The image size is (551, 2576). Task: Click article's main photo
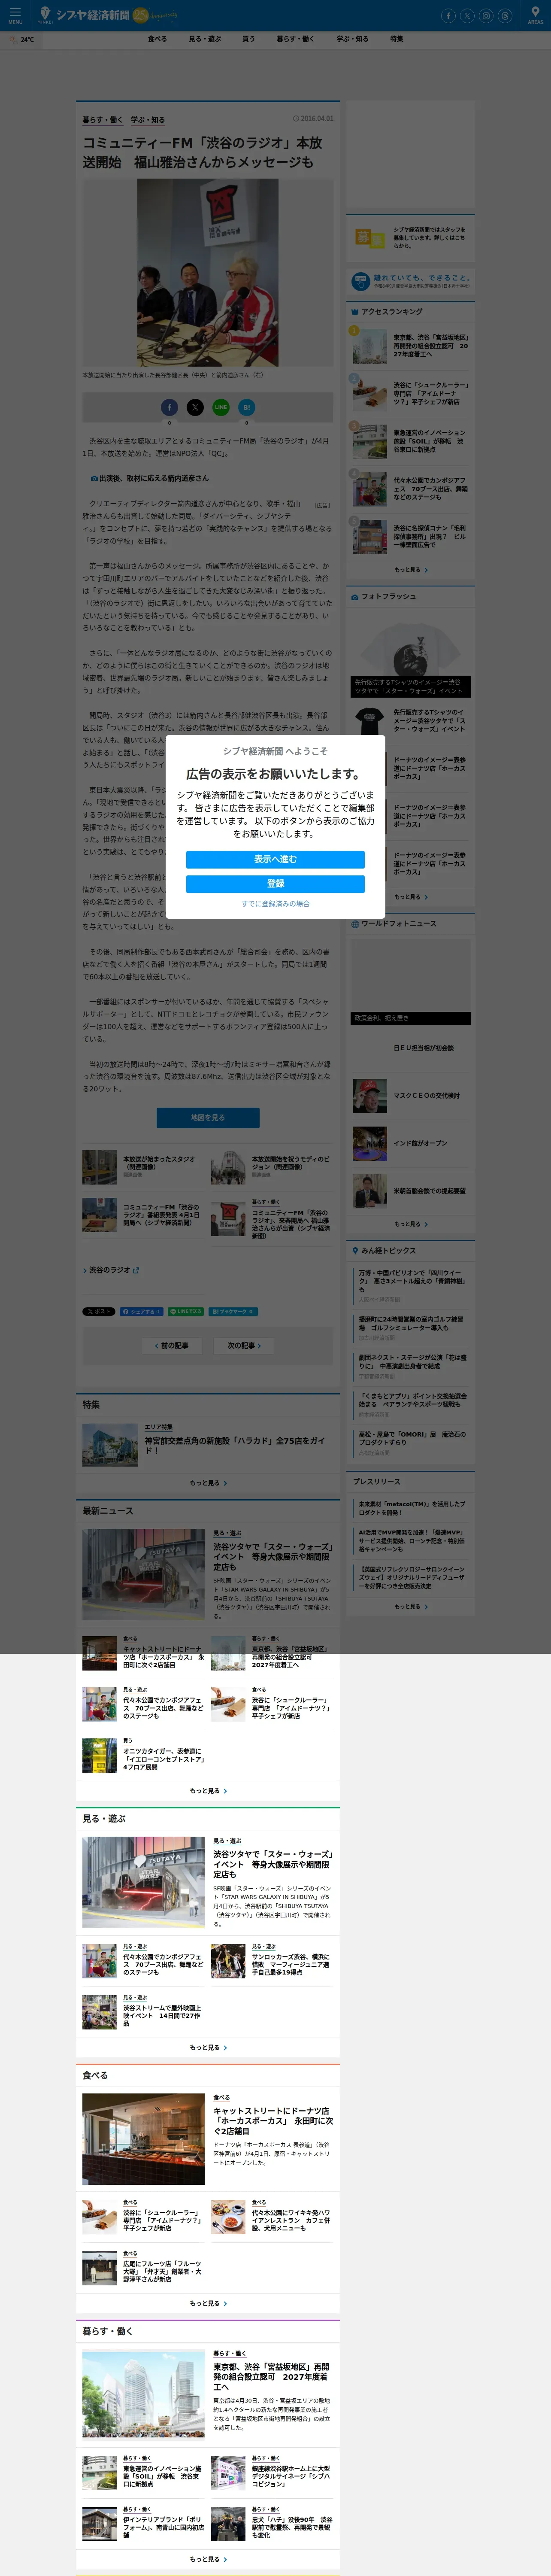pos(208,272)
